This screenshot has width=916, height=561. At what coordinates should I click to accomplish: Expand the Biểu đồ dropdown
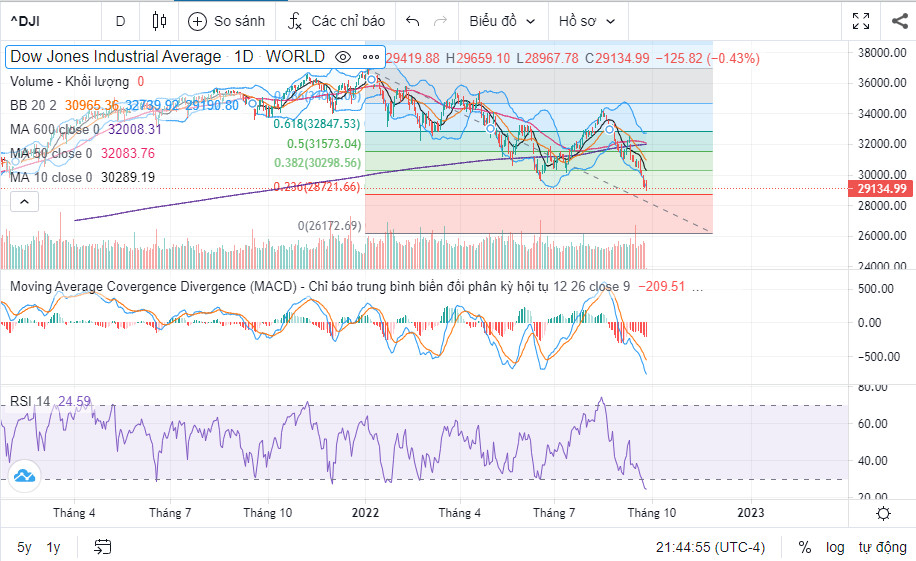(502, 22)
